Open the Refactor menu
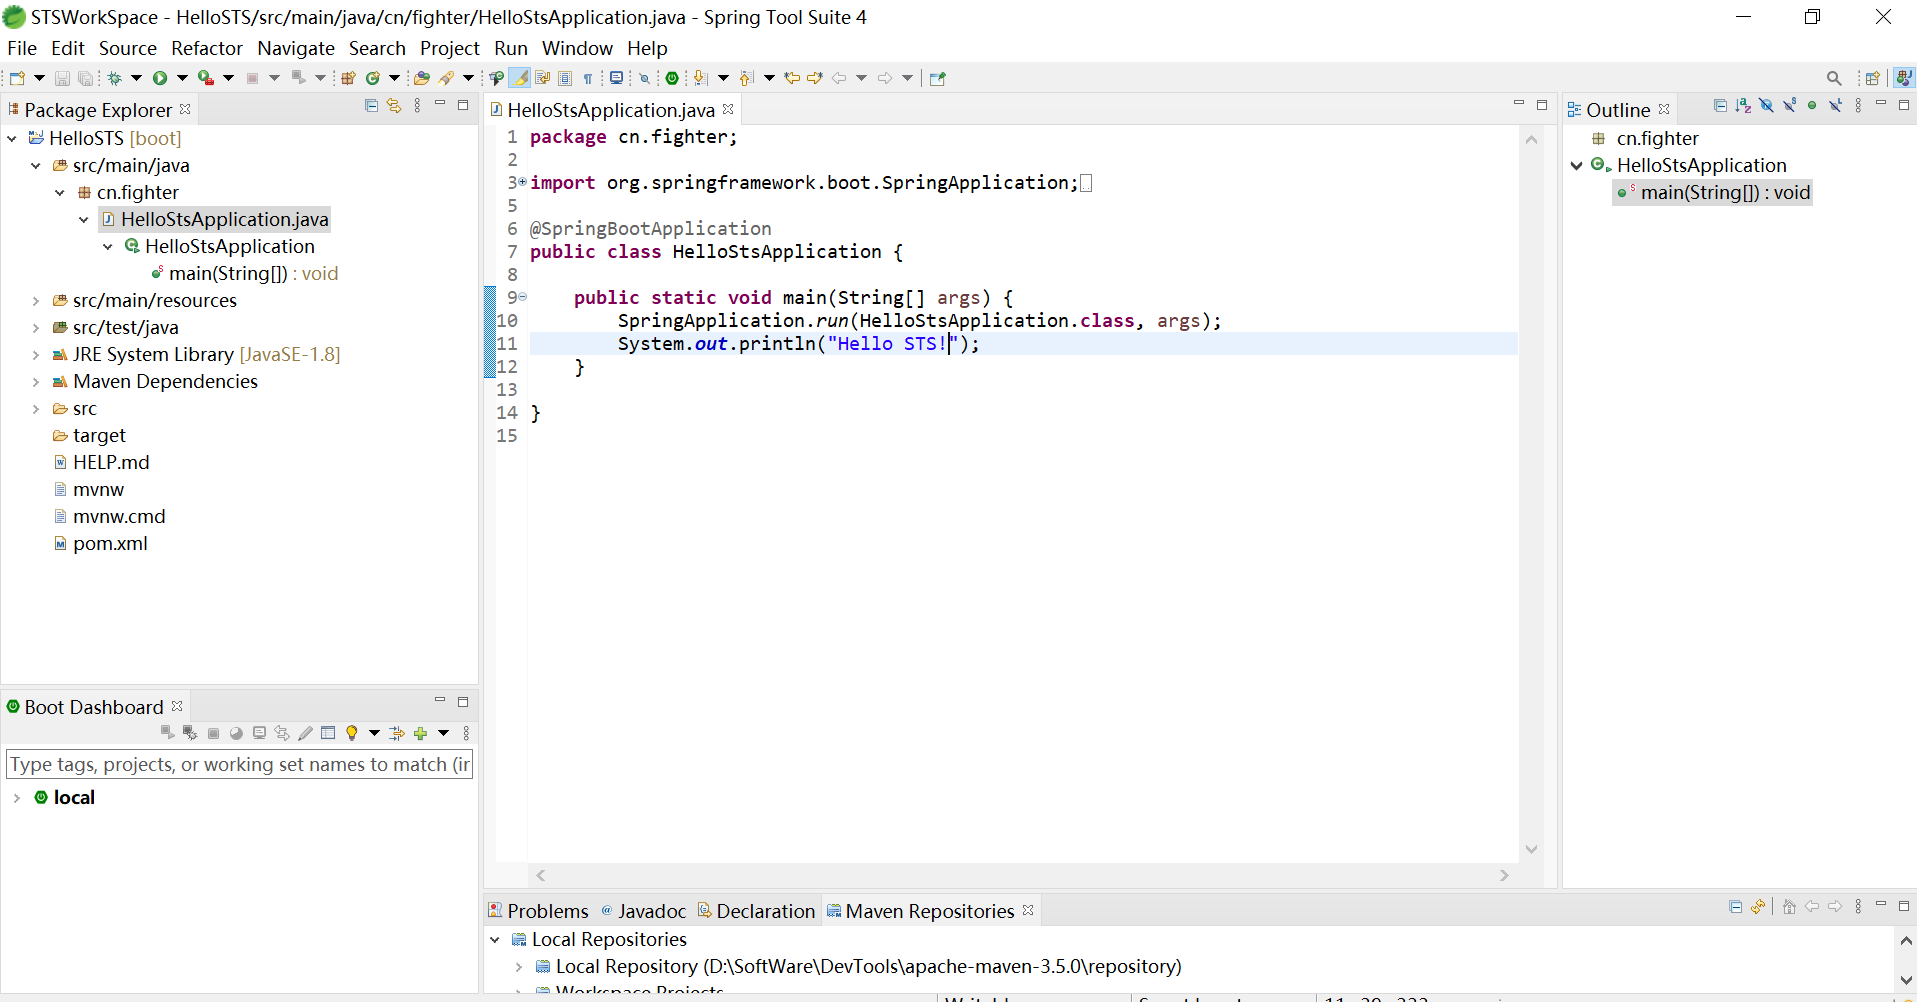Viewport: 1917px width, 1002px height. [206, 48]
